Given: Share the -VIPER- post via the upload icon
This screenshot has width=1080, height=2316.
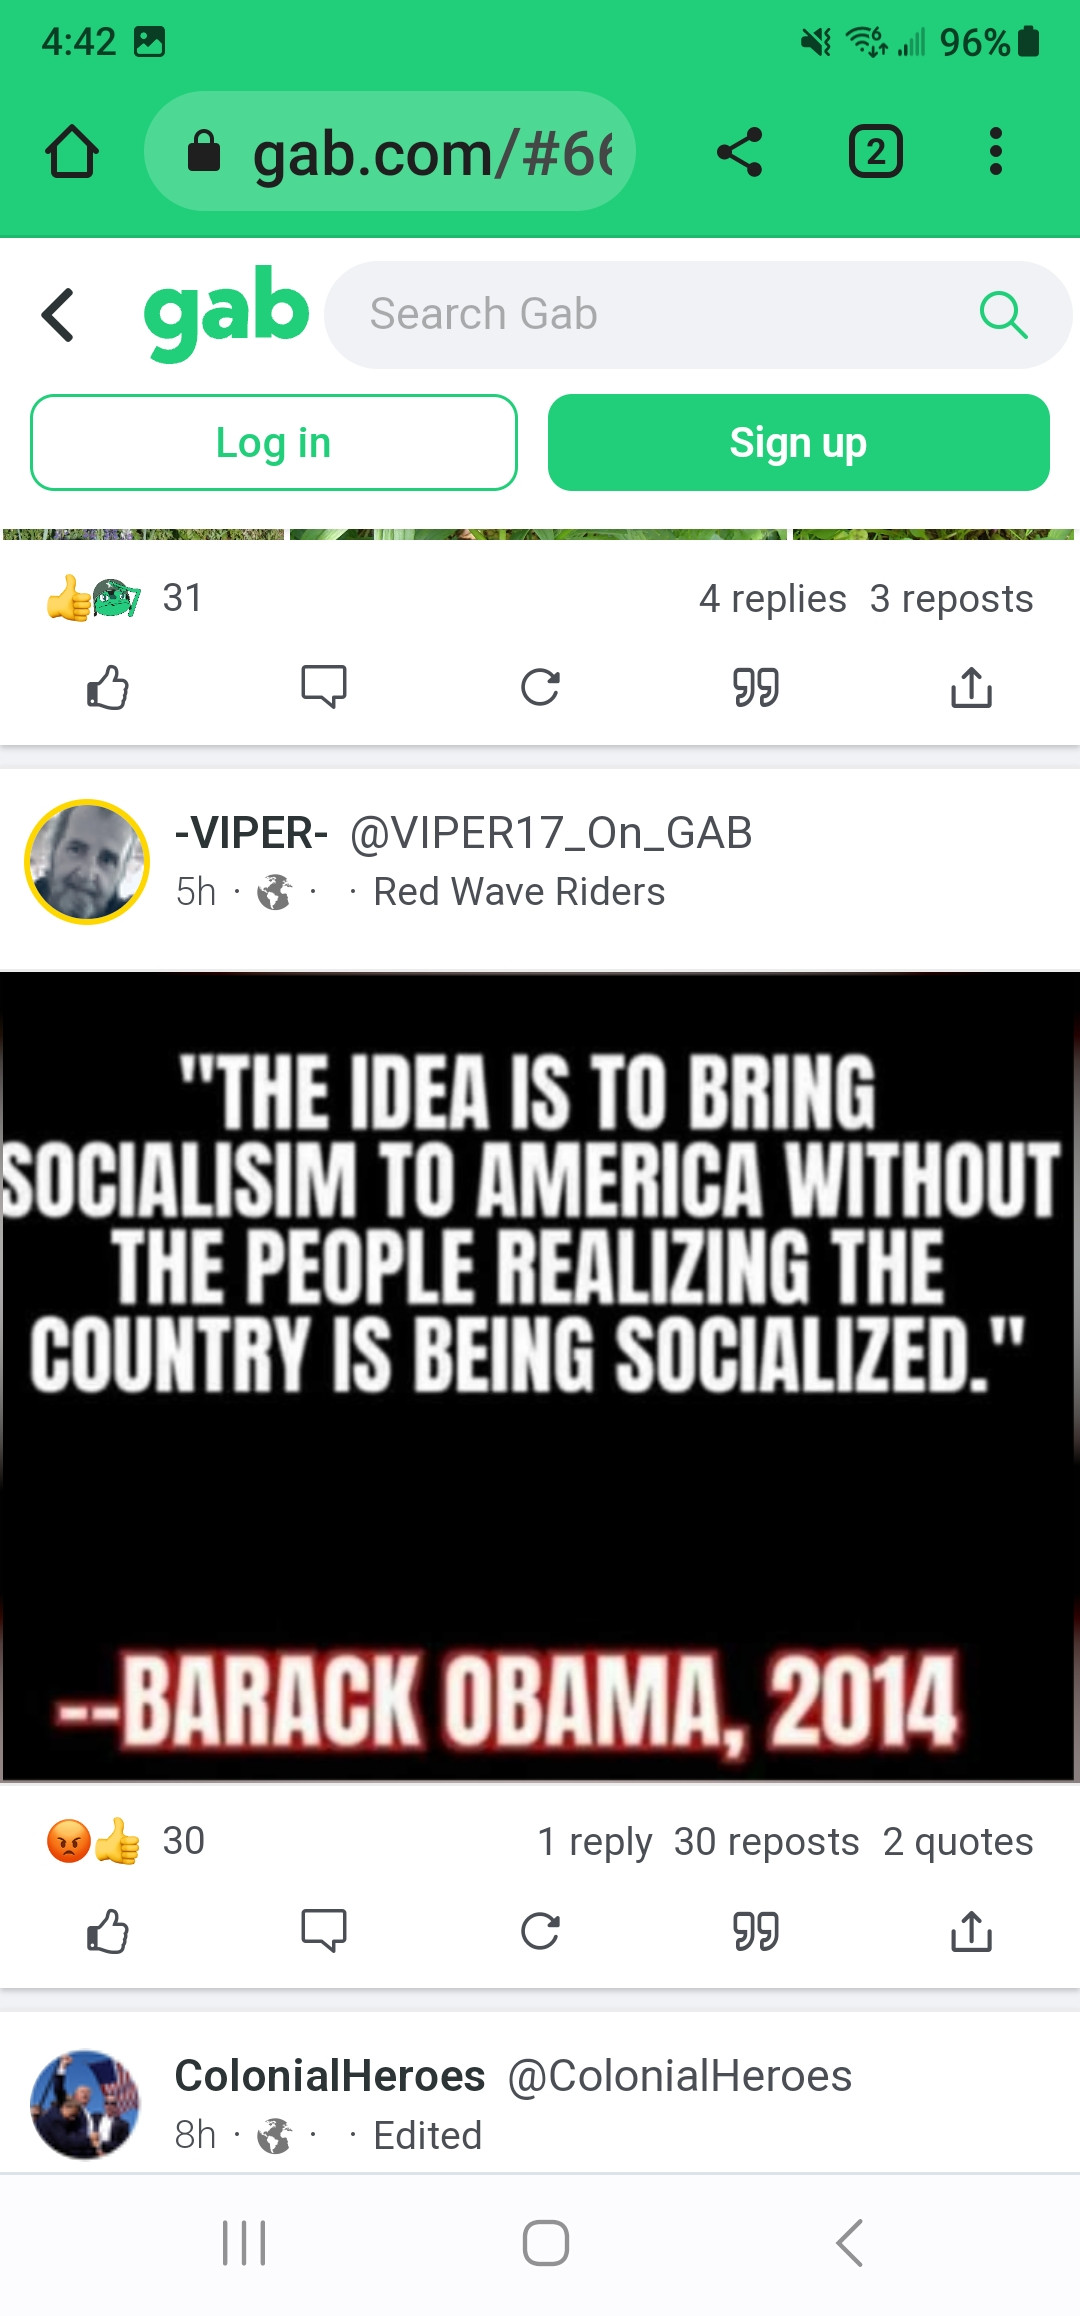Looking at the screenshot, I should pos(972,1931).
